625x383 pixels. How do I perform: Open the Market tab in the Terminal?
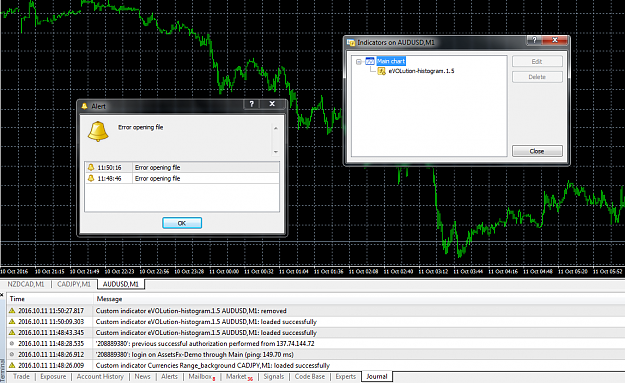pyautogui.click(x=239, y=377)
